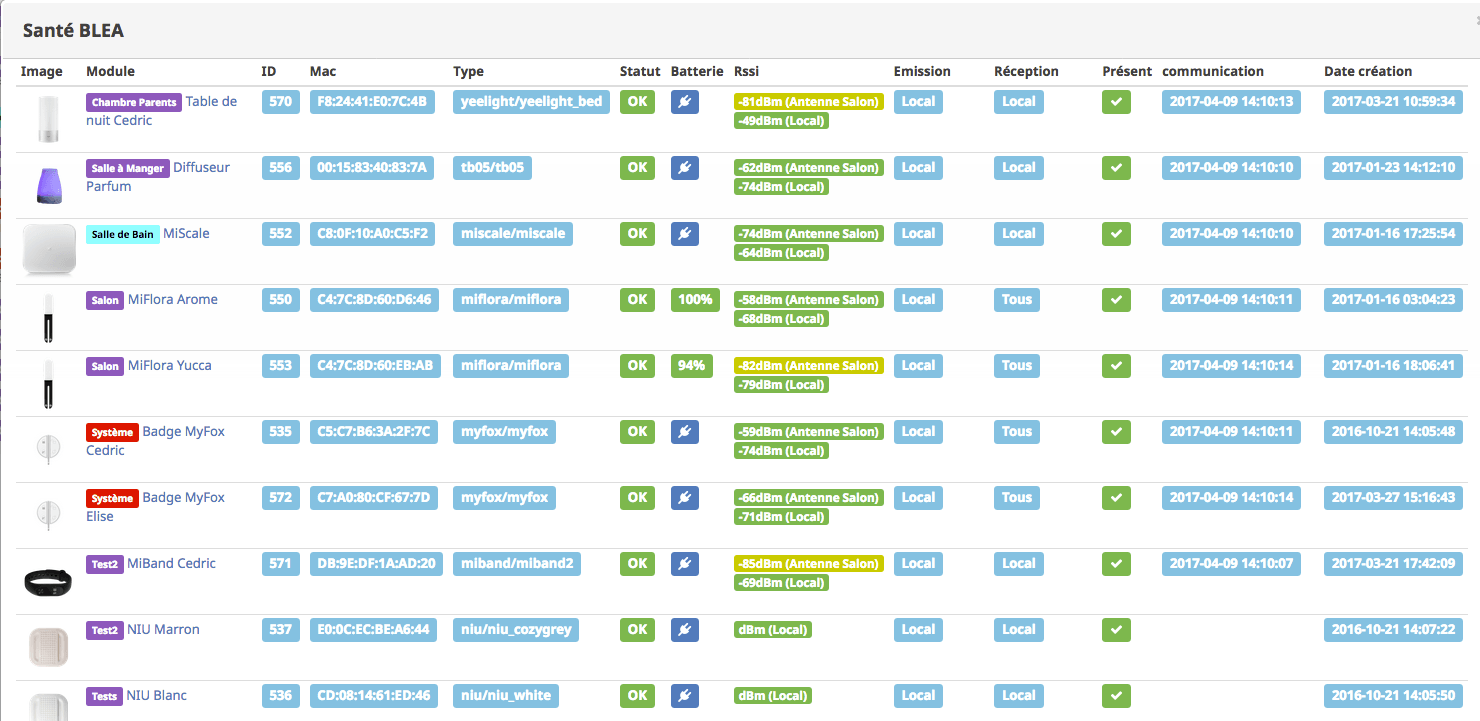Click the present checkmark in MiScale row

1116,233
